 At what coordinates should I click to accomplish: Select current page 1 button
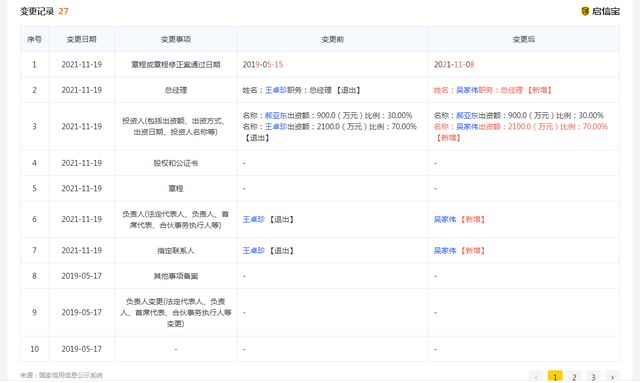click(555, 377)
